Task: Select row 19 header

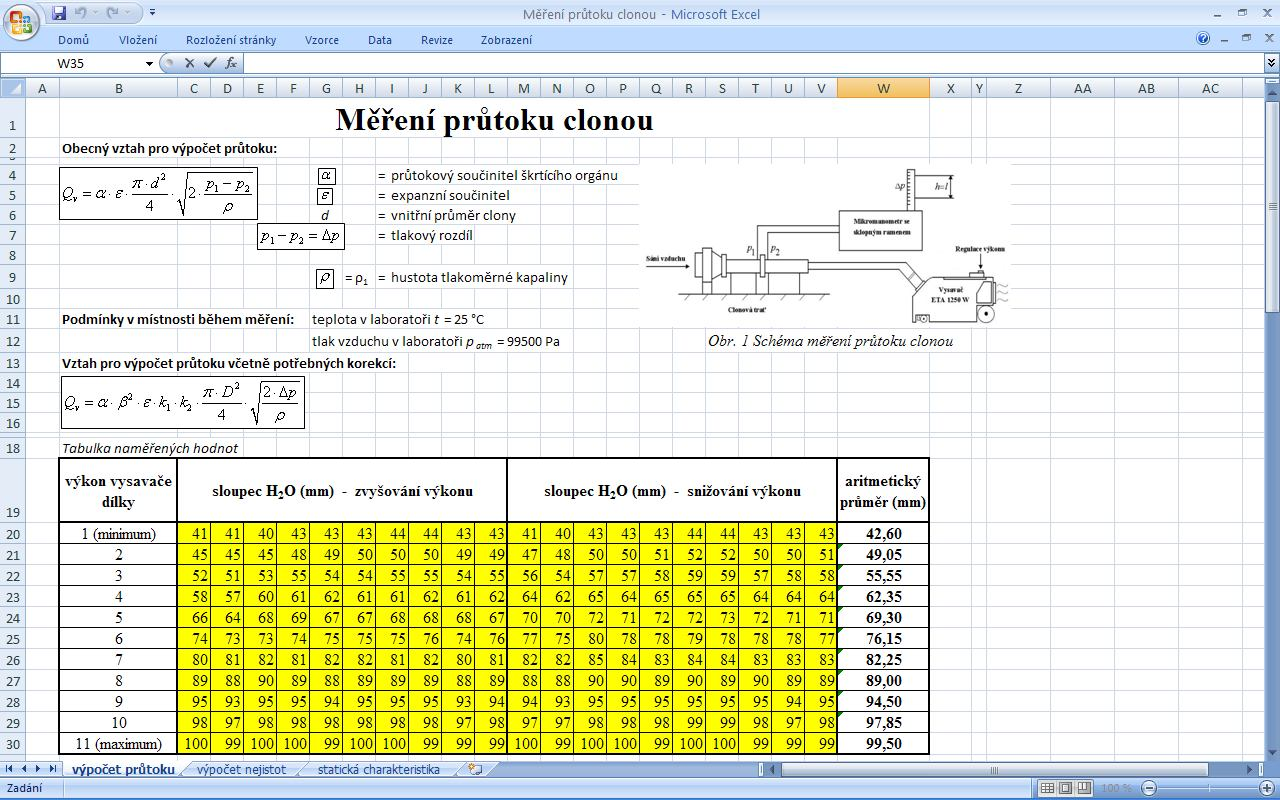Action: 12,490
